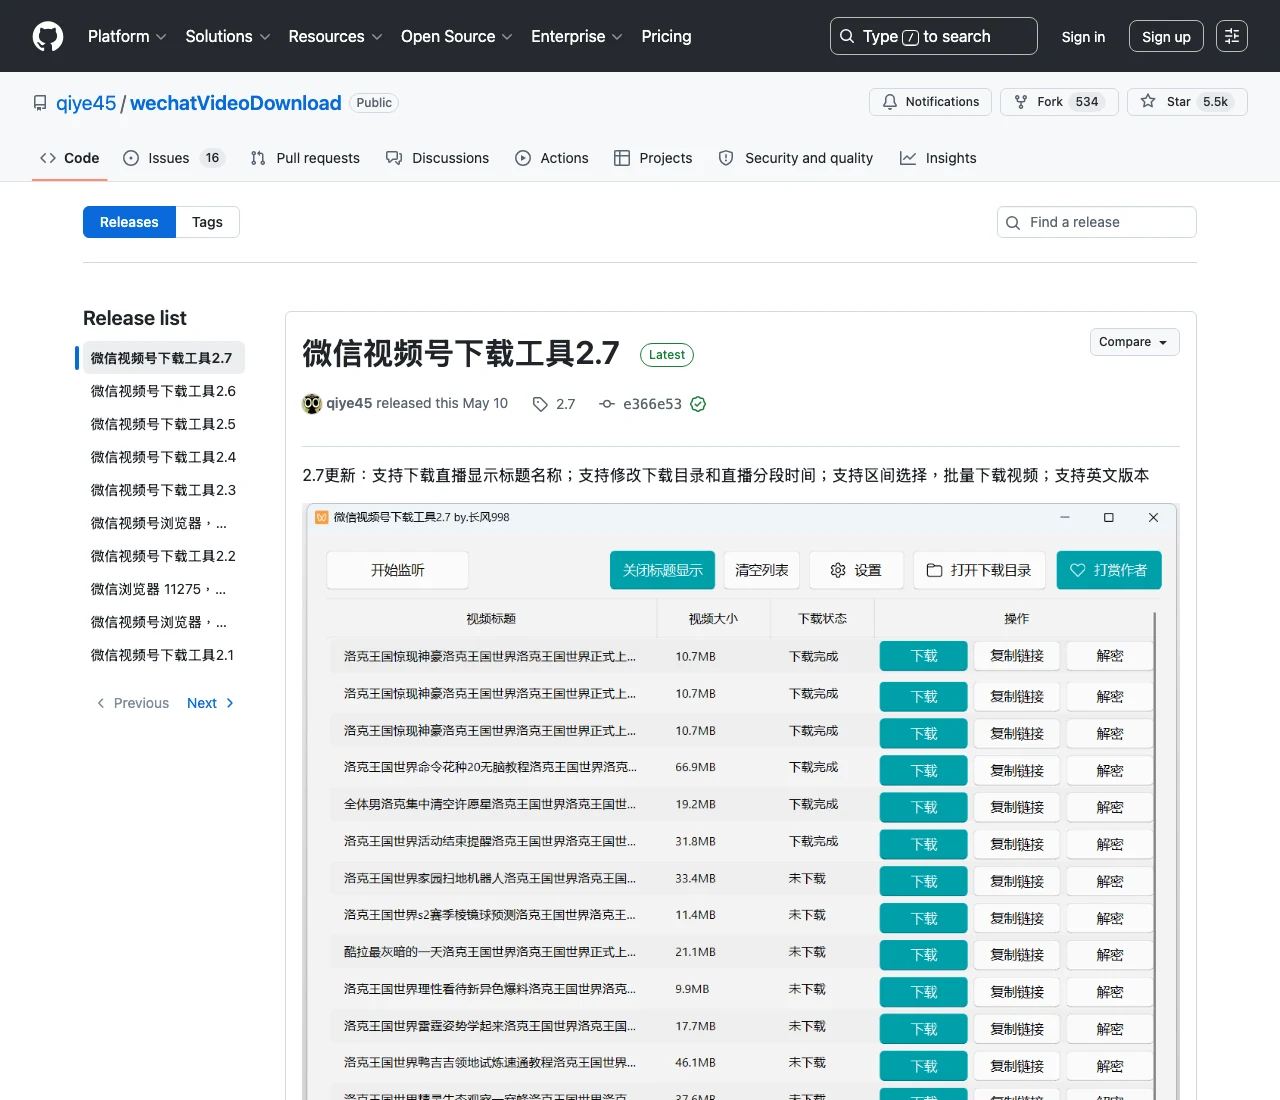Click the verified commit checkmark icon

[x=698, y=404]
